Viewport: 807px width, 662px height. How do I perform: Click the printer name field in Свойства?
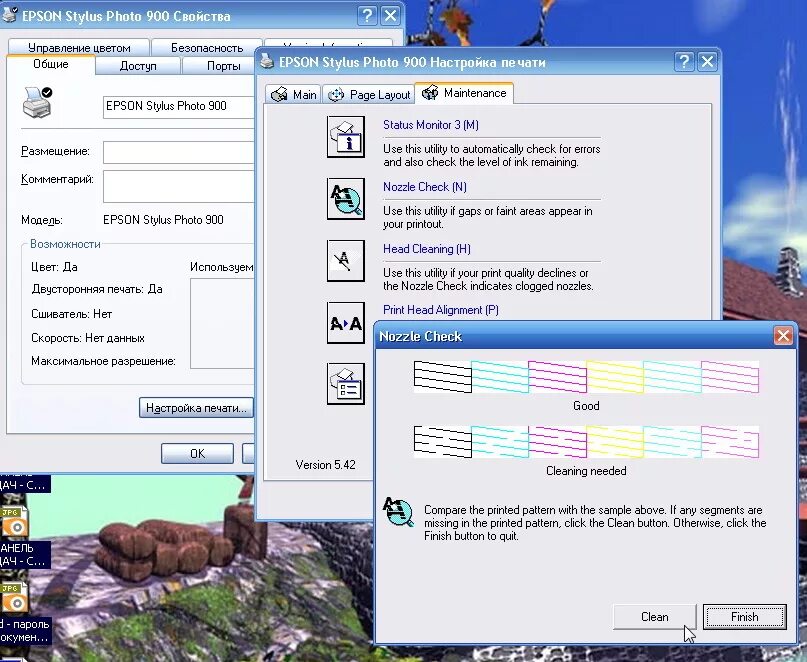coord(179,107)
